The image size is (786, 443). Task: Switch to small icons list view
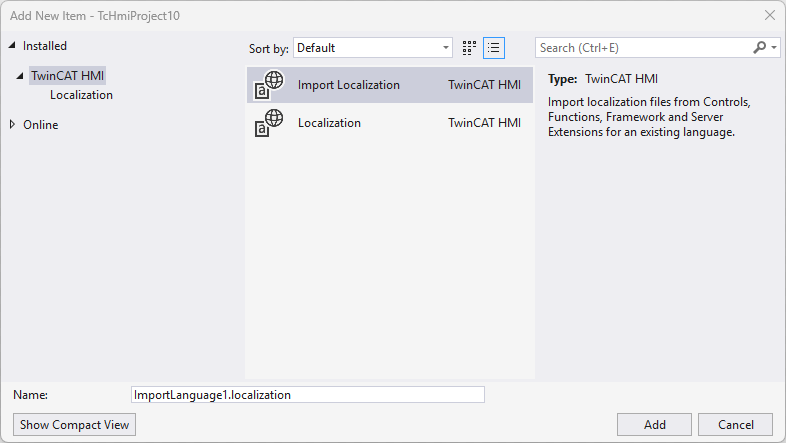(494, 48)
